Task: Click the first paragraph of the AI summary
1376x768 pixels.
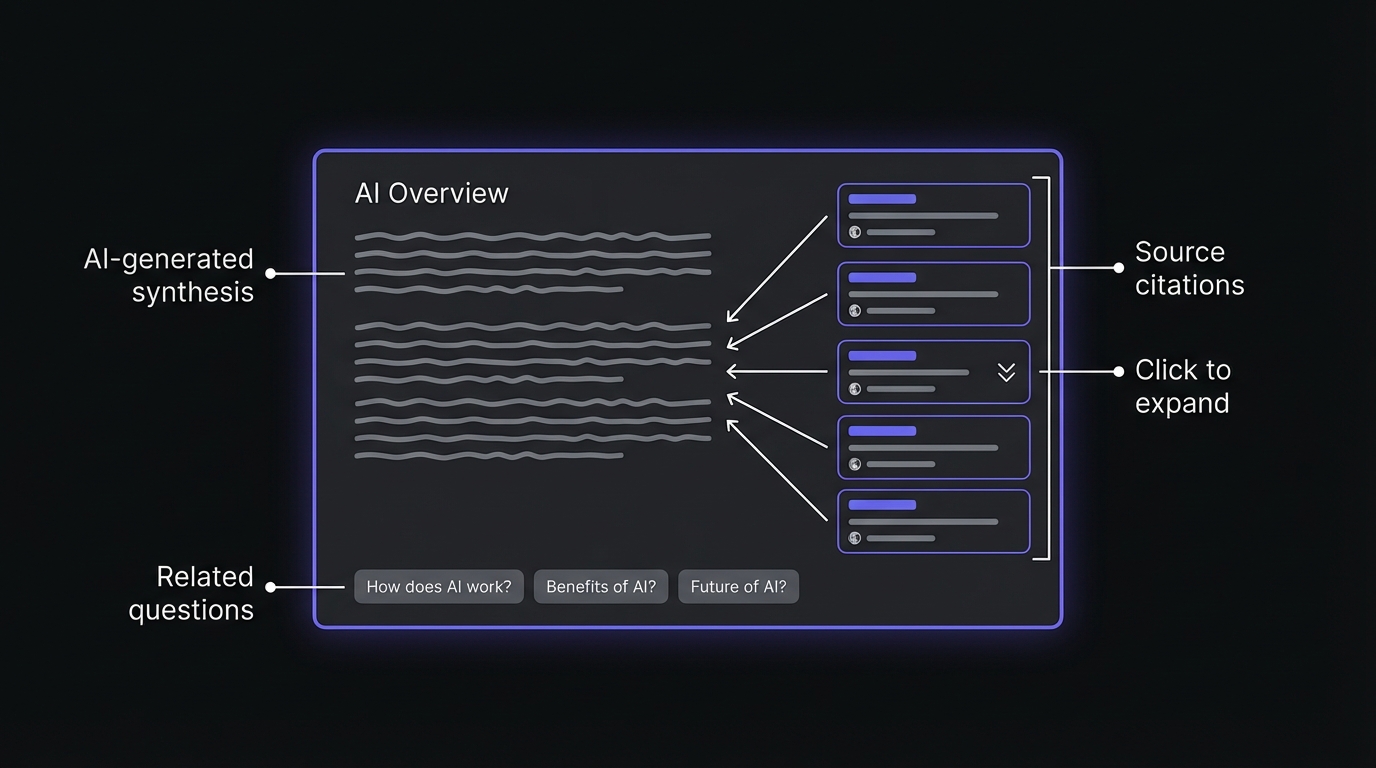Action: tap(532, 263)
